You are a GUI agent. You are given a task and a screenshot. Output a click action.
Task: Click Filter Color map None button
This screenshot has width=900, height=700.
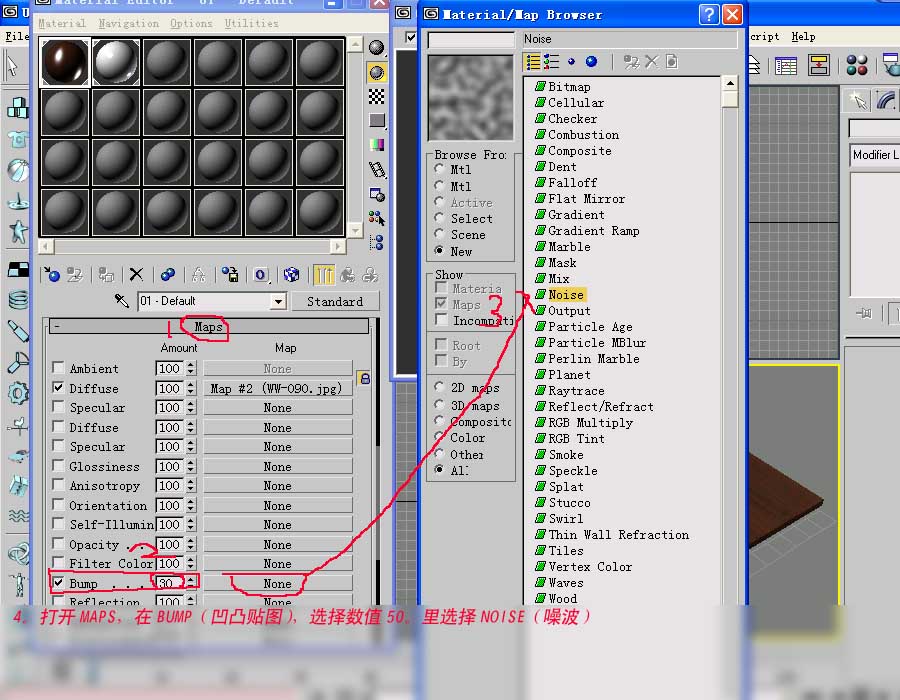pyautogui.click(x=278, y=563)
